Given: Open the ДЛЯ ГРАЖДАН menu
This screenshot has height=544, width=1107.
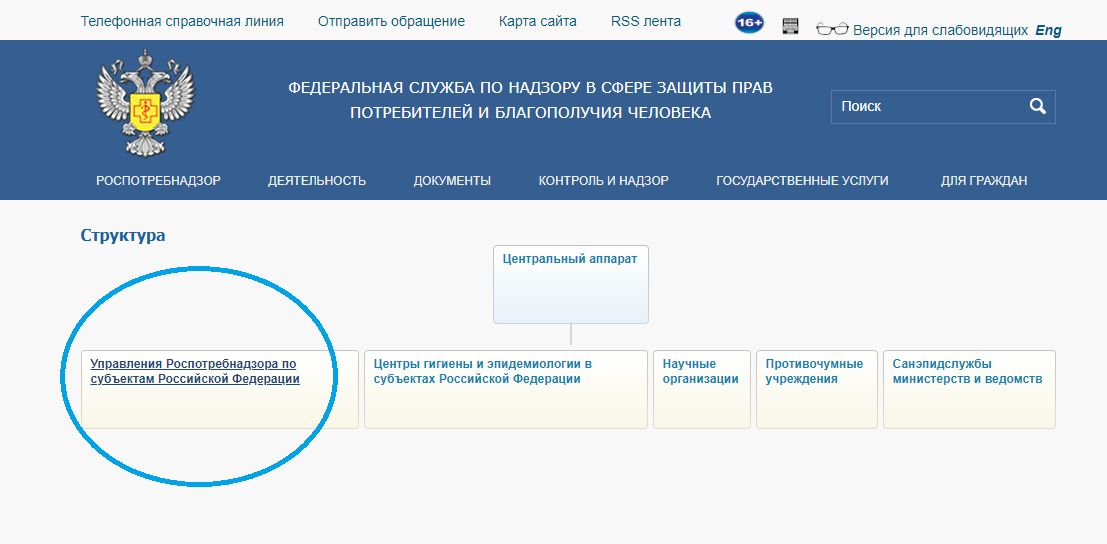Looking at the screenshot, I should (984, 181).
